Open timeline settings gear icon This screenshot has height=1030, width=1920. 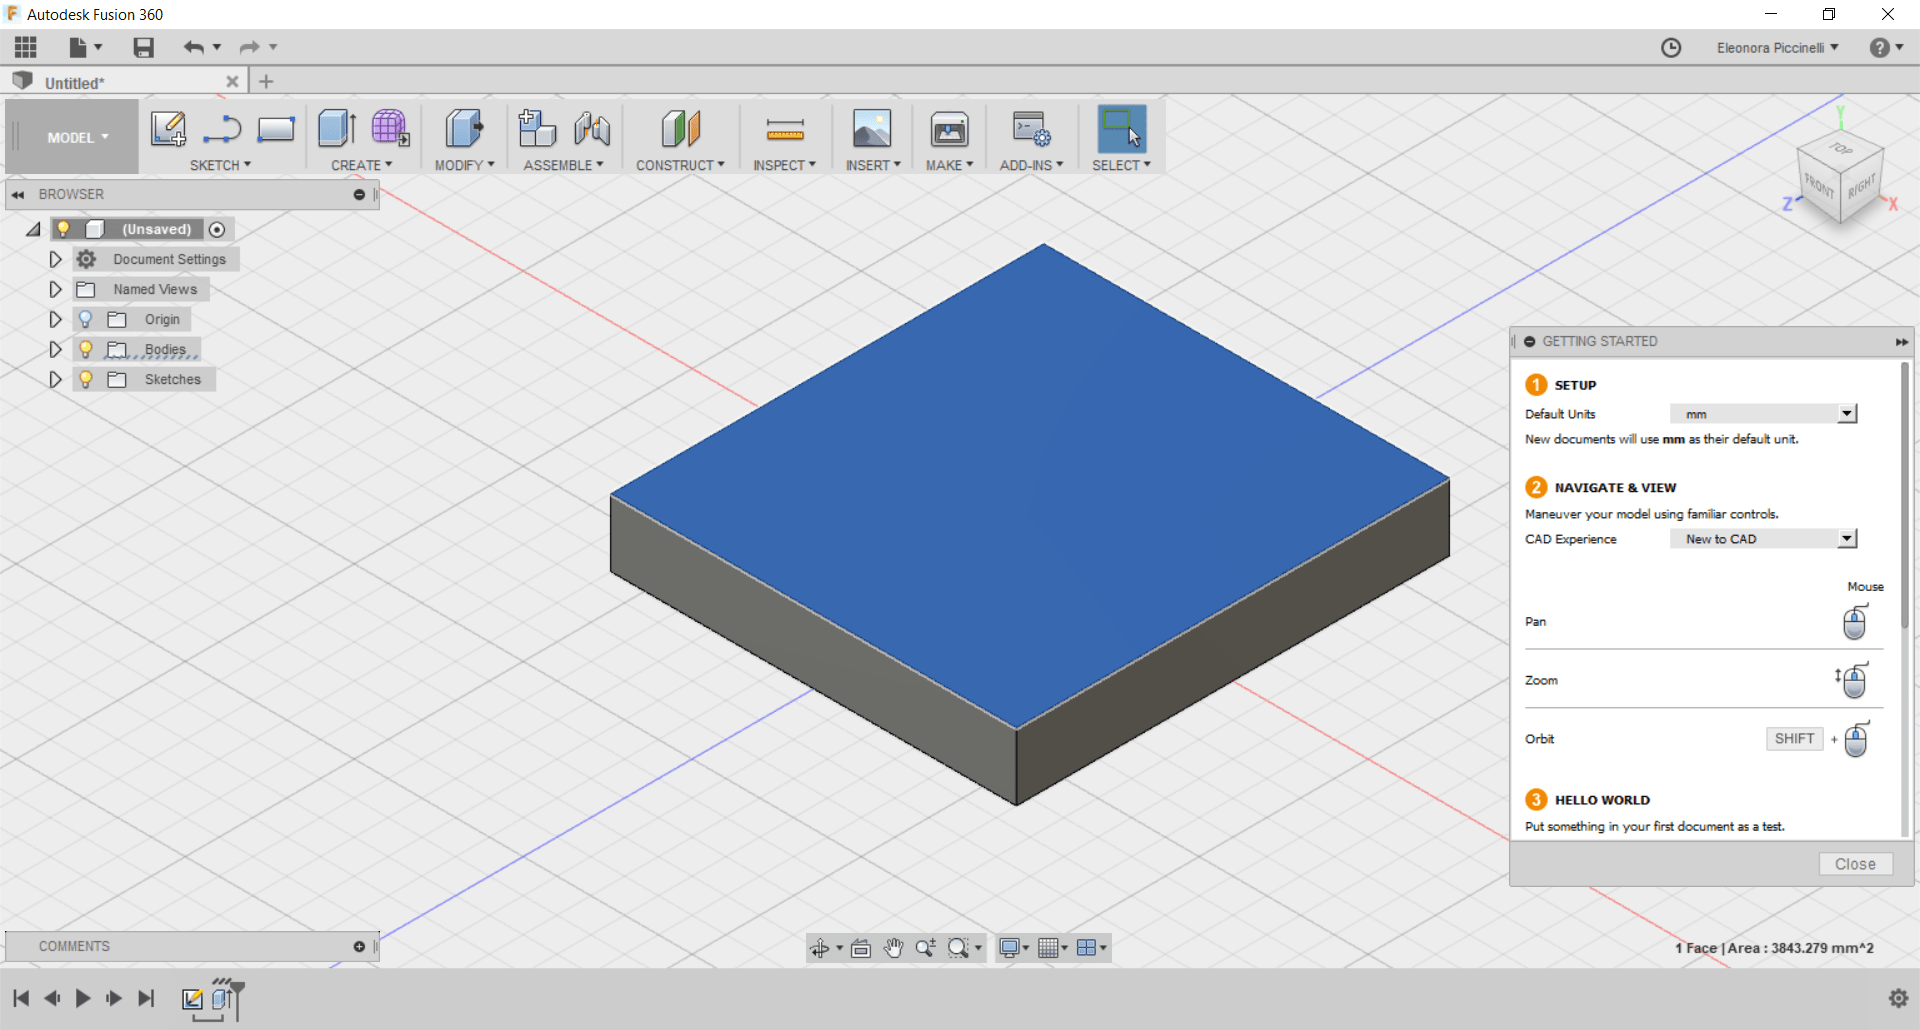(x=1898, y=998)
